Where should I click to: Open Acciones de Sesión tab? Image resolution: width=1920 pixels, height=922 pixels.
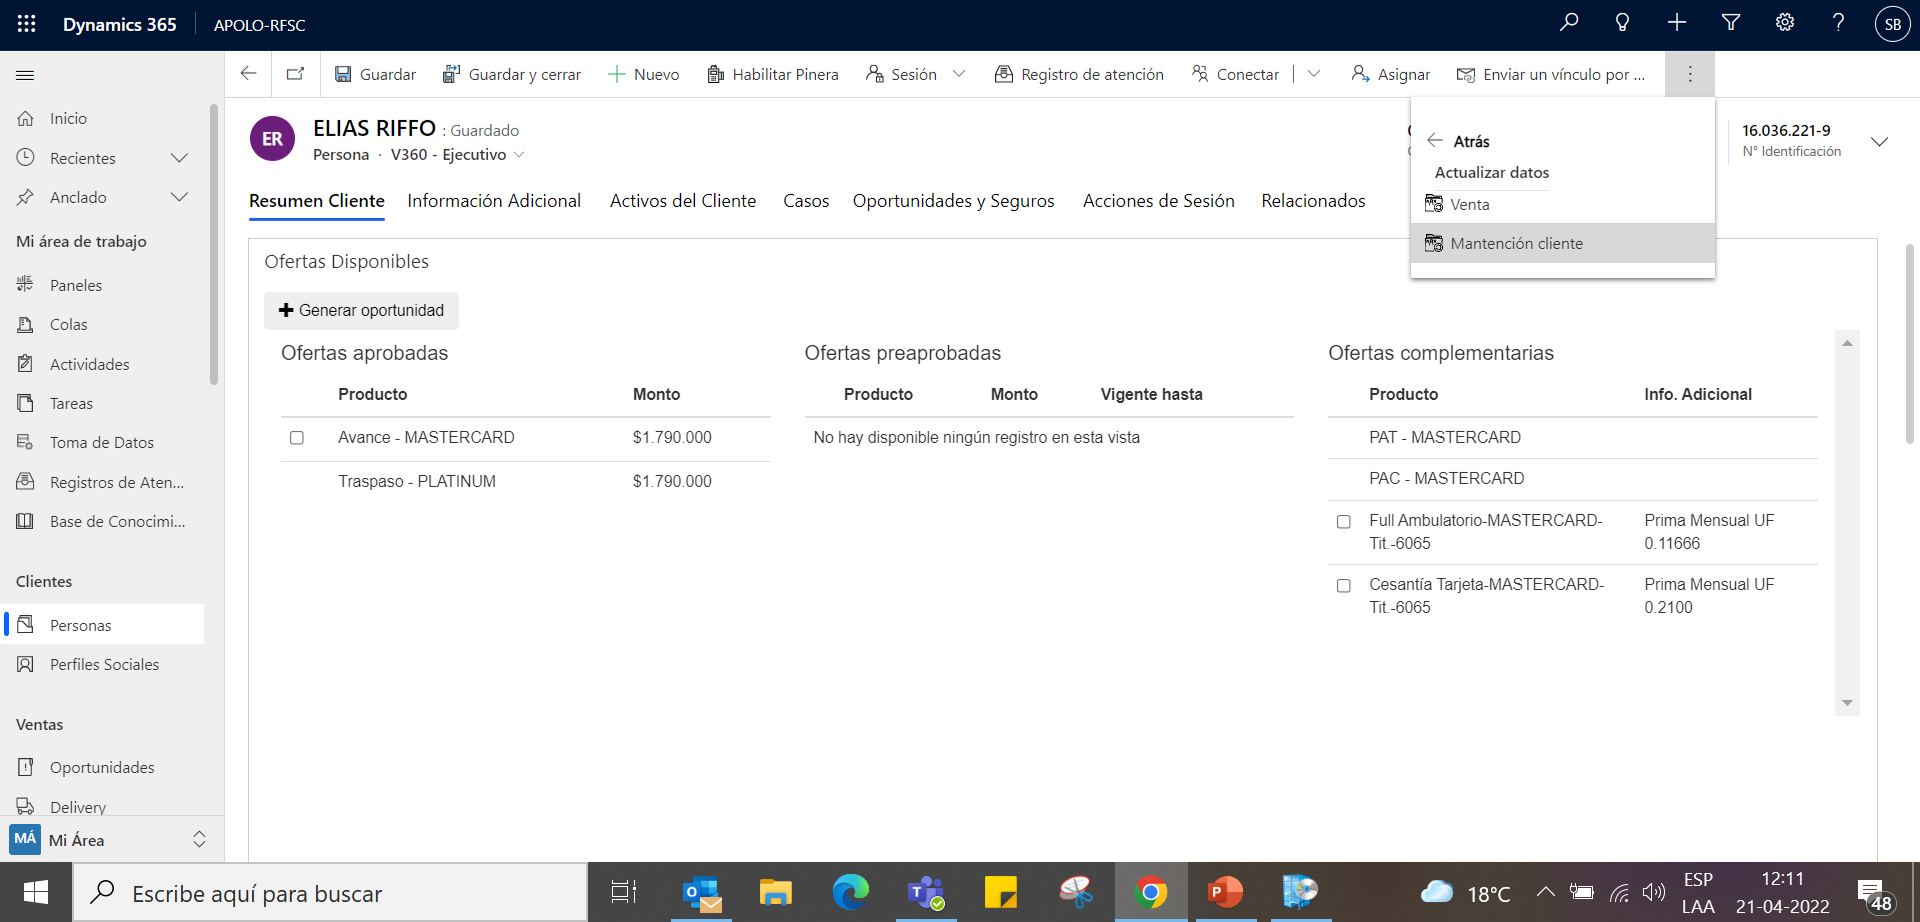pyautogui.click(x=1159, y=201)
